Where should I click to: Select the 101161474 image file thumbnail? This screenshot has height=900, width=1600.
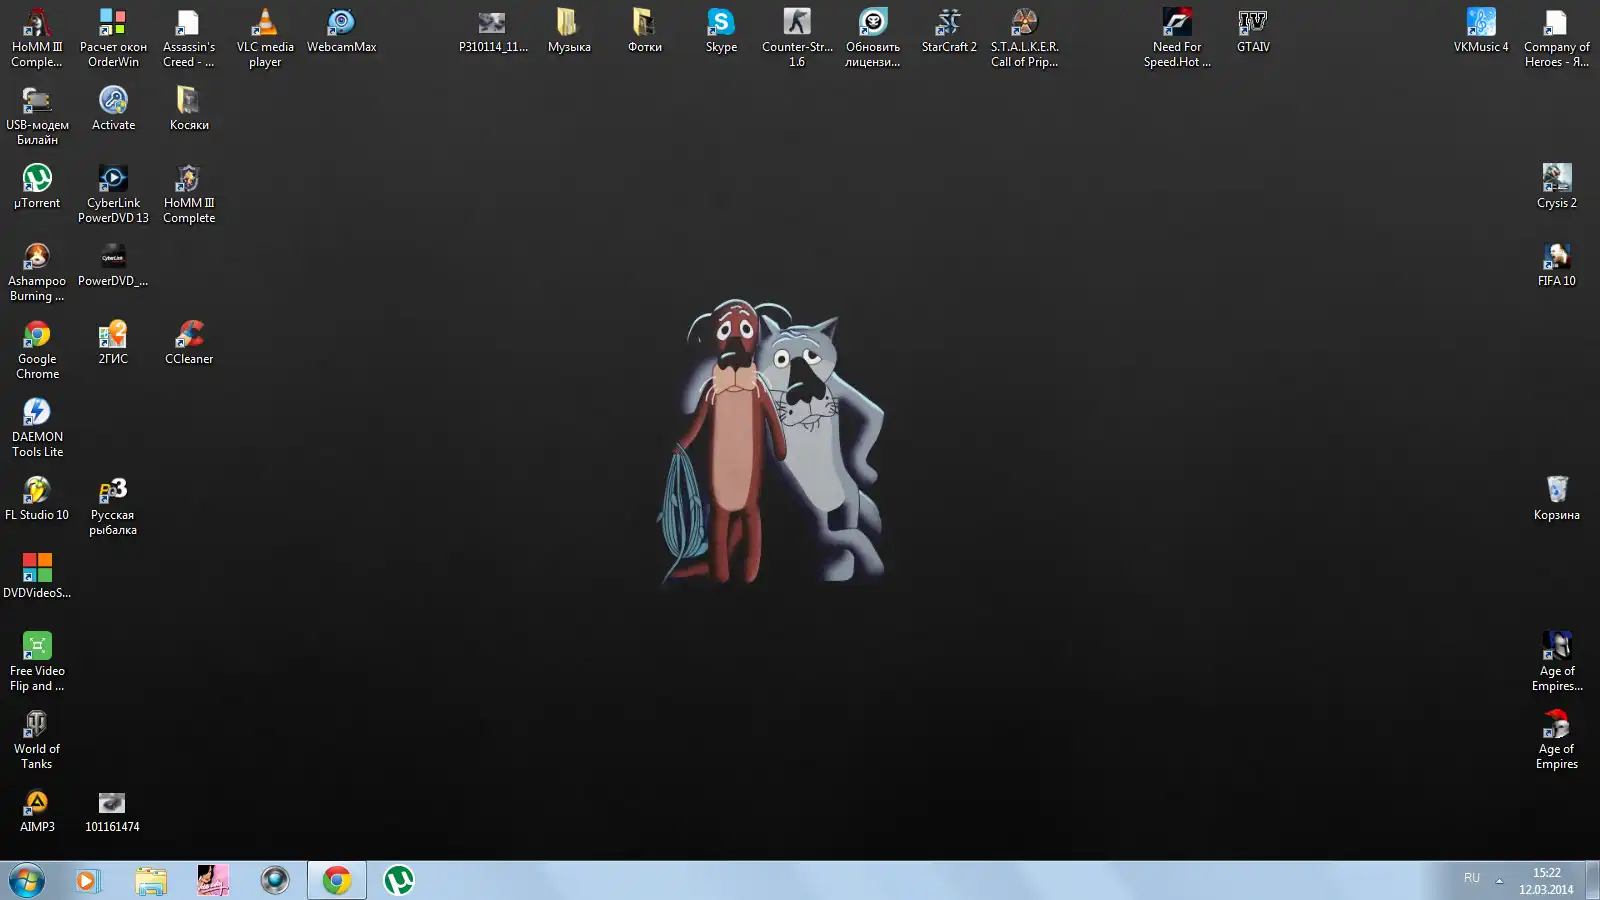[x=112, y=804]
